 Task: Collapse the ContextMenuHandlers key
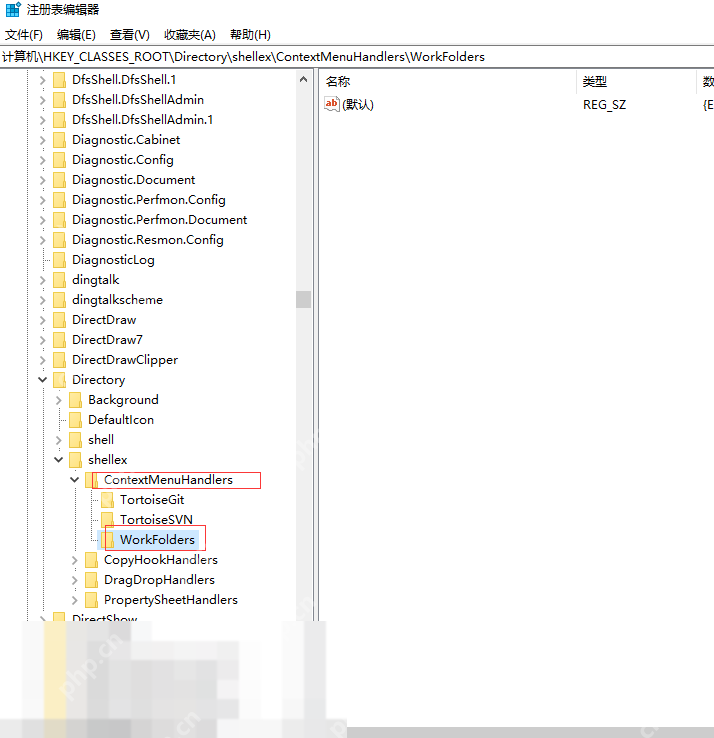(x=75, y=480)
